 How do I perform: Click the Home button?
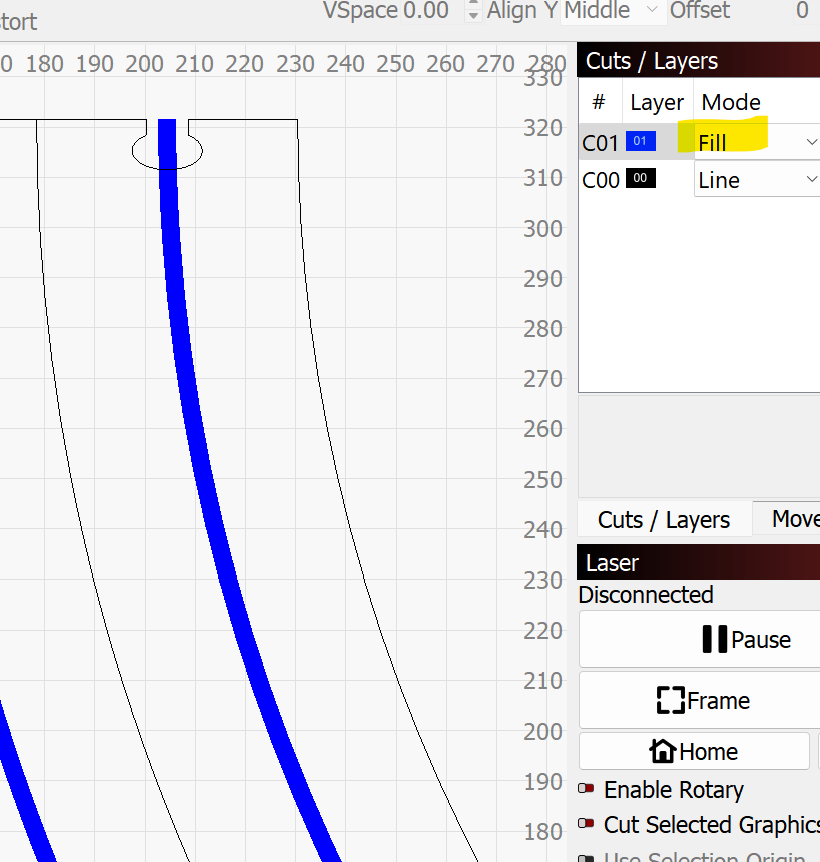(694, 751)
